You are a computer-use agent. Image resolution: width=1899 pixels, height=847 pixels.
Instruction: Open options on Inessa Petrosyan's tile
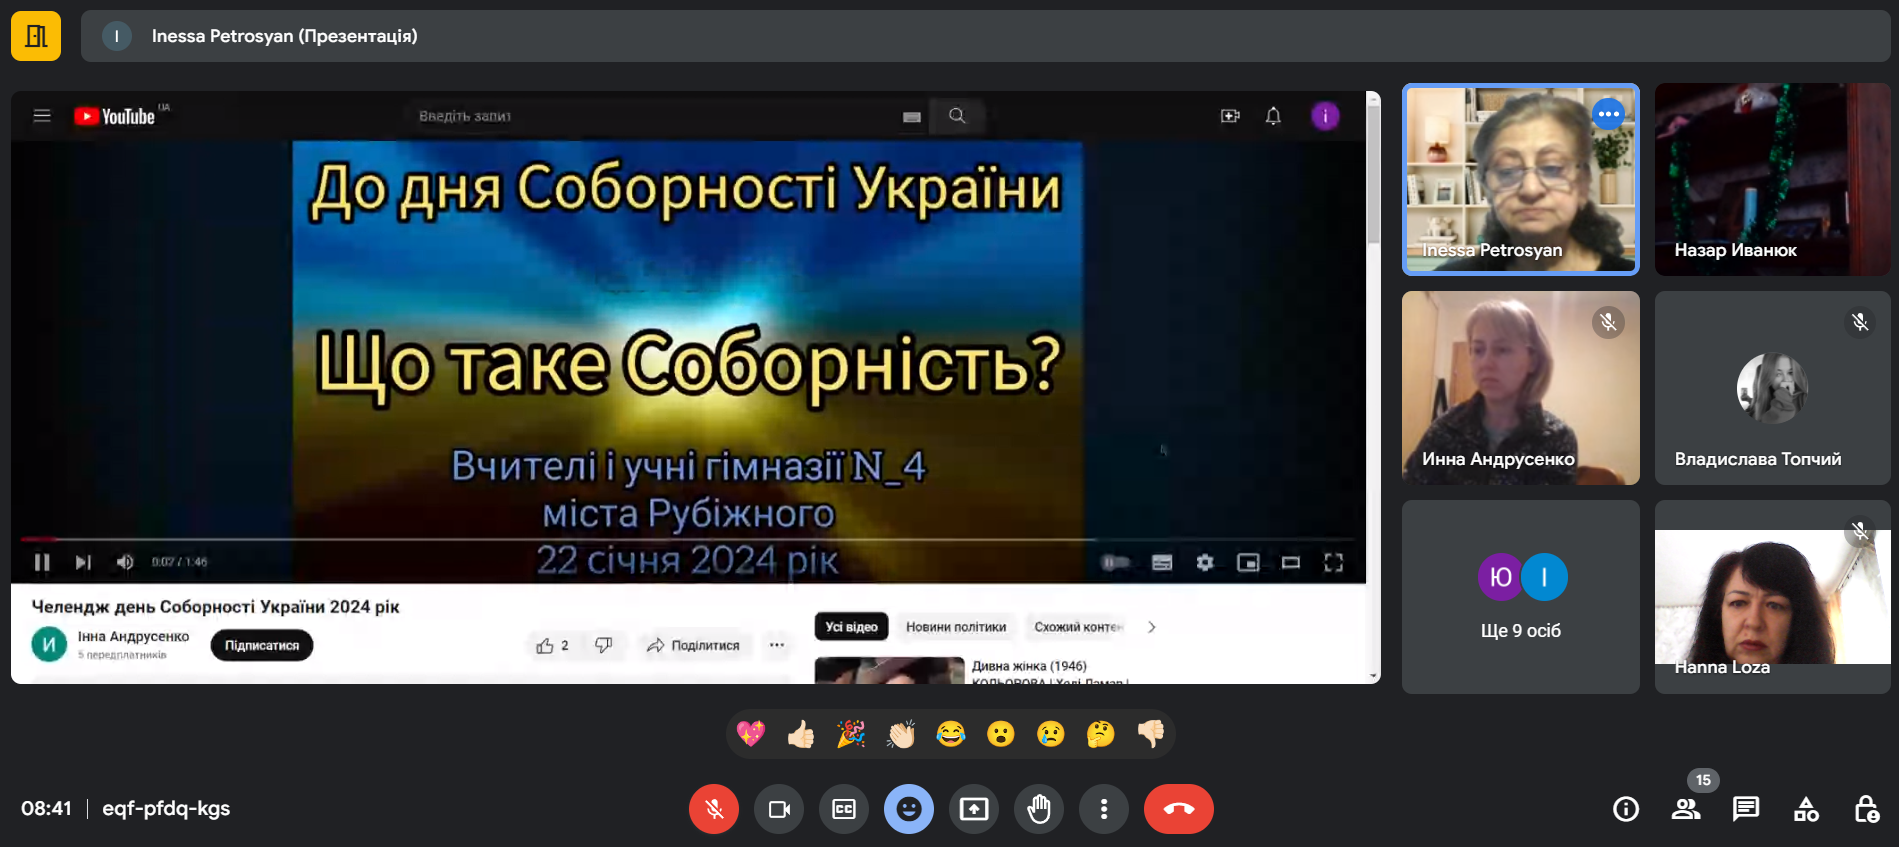[1608, 114]
